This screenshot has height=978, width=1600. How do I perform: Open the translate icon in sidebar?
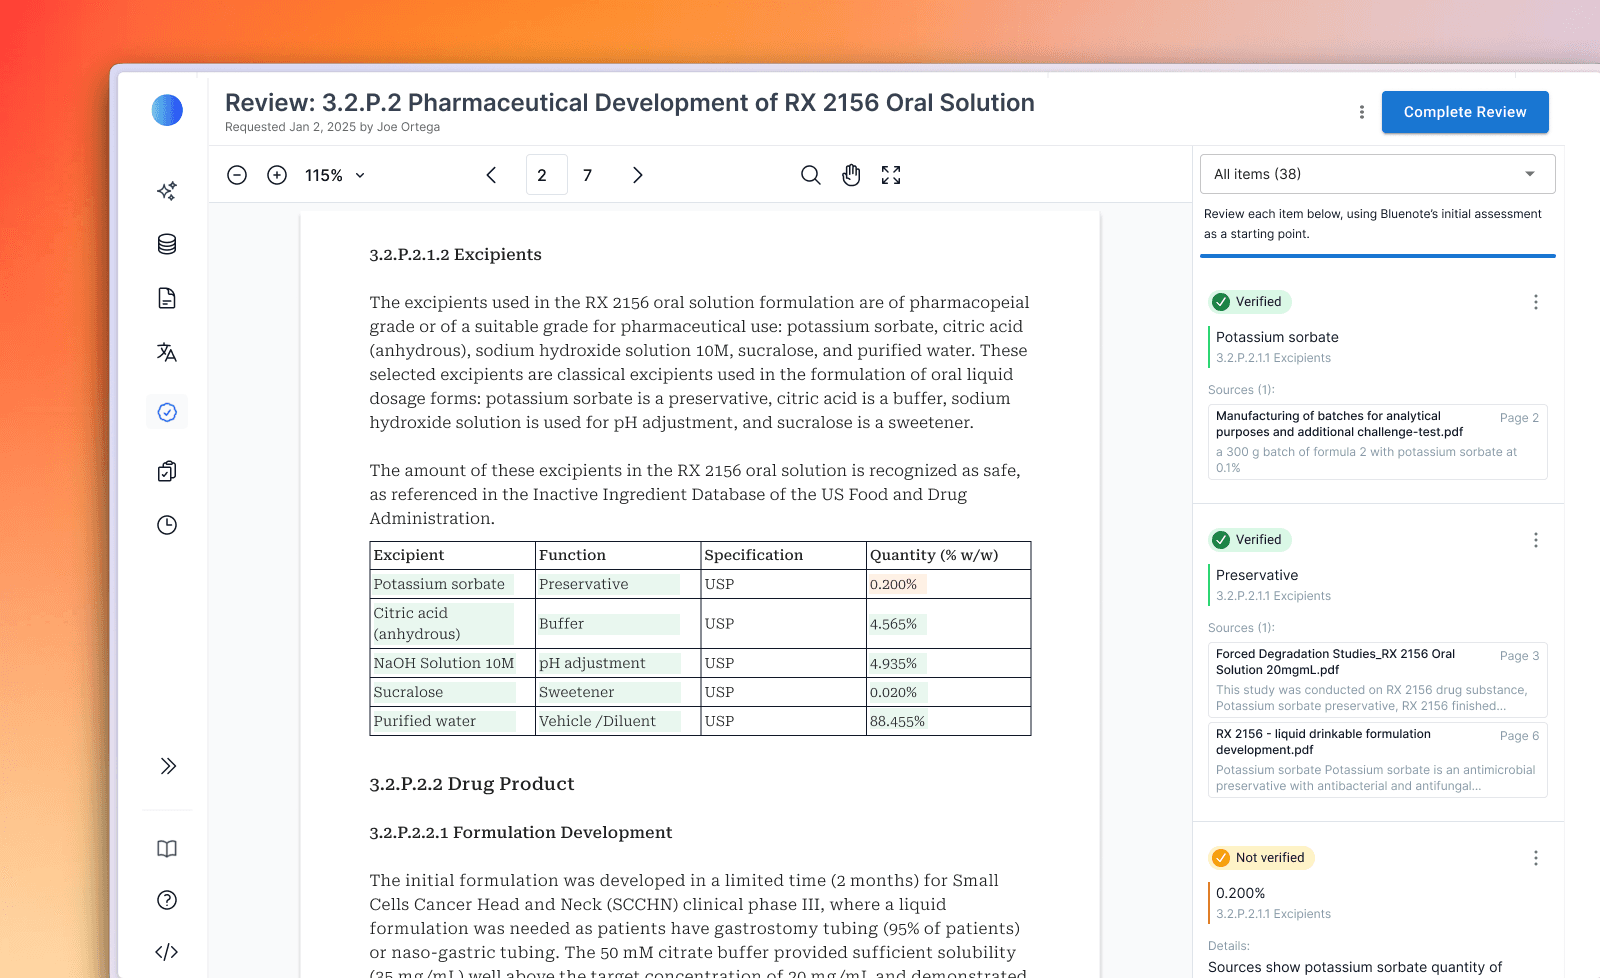(x=167, y=352)
